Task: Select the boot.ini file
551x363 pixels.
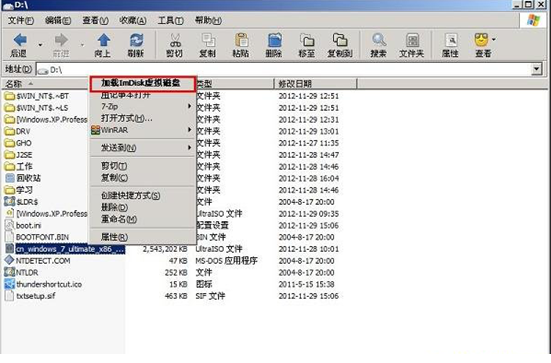Action: 23,225
